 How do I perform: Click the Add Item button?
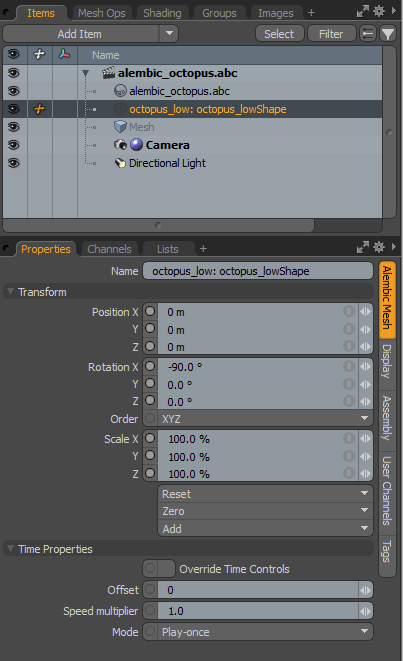(x=80, y=34)
